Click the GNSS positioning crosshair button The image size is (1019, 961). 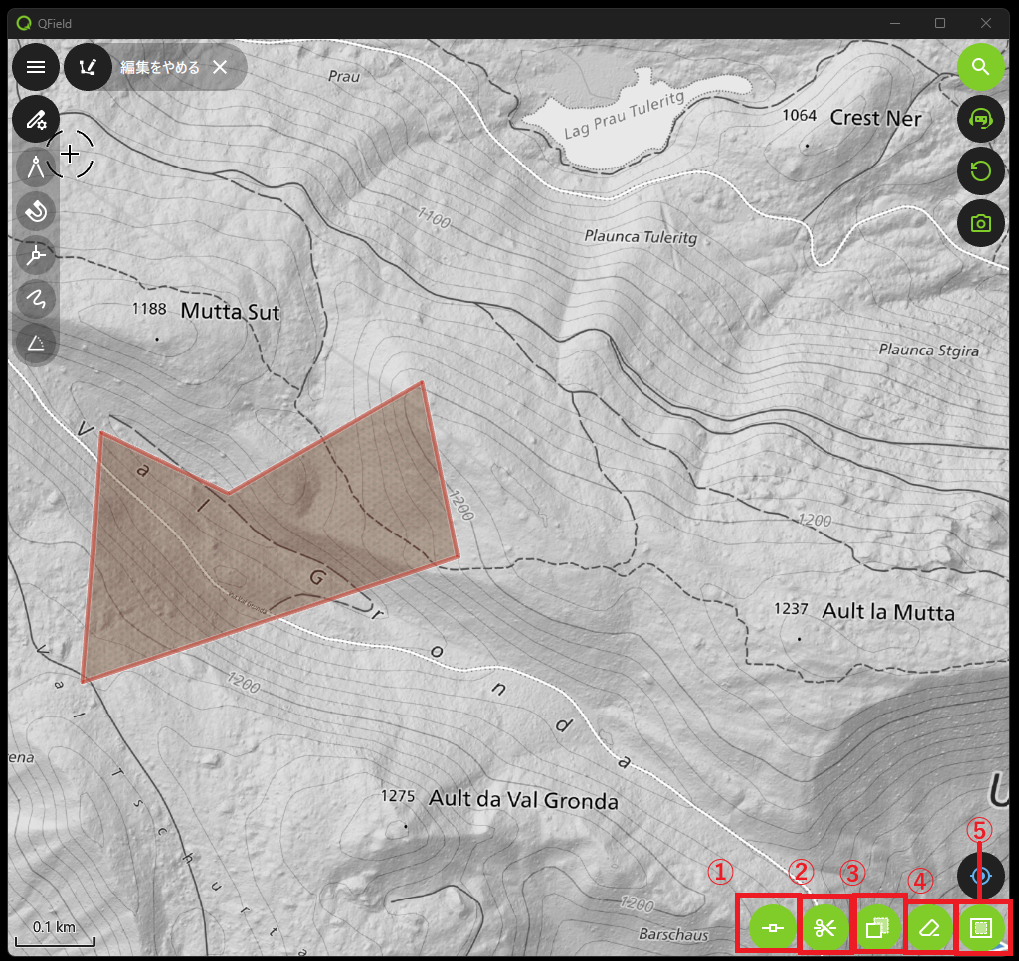point(981,876)
